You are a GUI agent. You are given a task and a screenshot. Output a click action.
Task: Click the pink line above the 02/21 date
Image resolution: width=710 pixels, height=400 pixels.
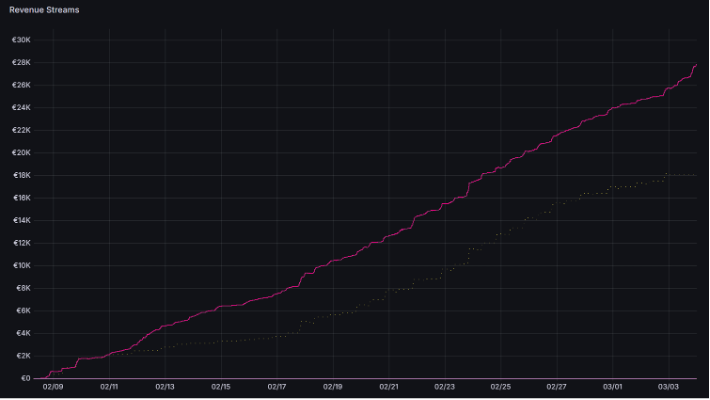(x=389, y=235)
